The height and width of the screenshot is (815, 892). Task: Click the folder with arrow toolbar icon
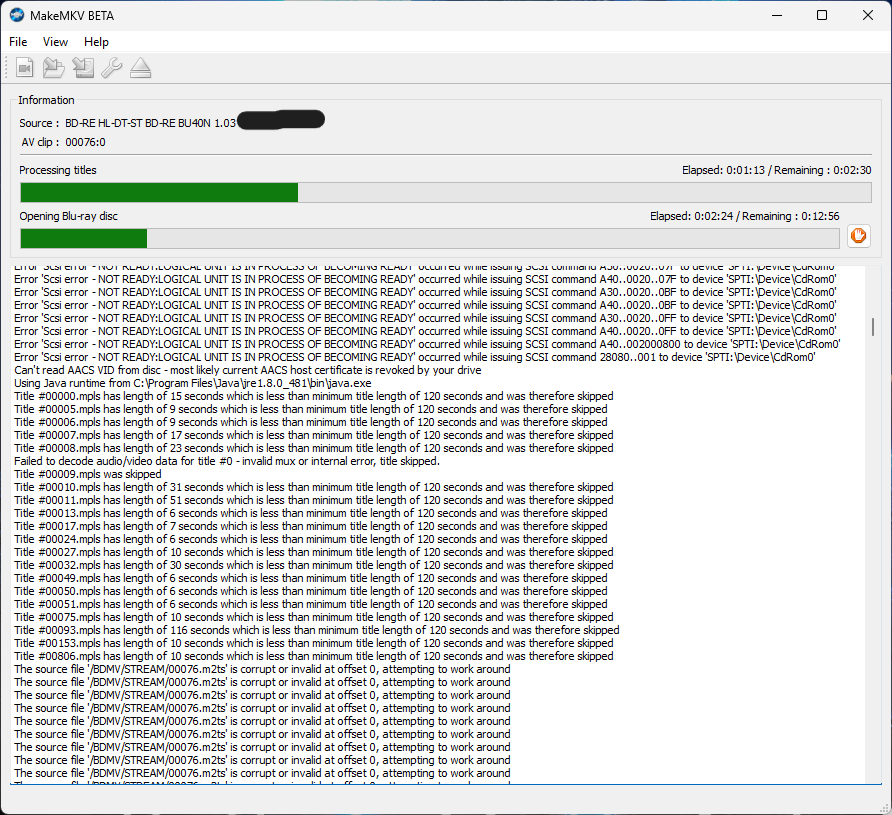54,68
